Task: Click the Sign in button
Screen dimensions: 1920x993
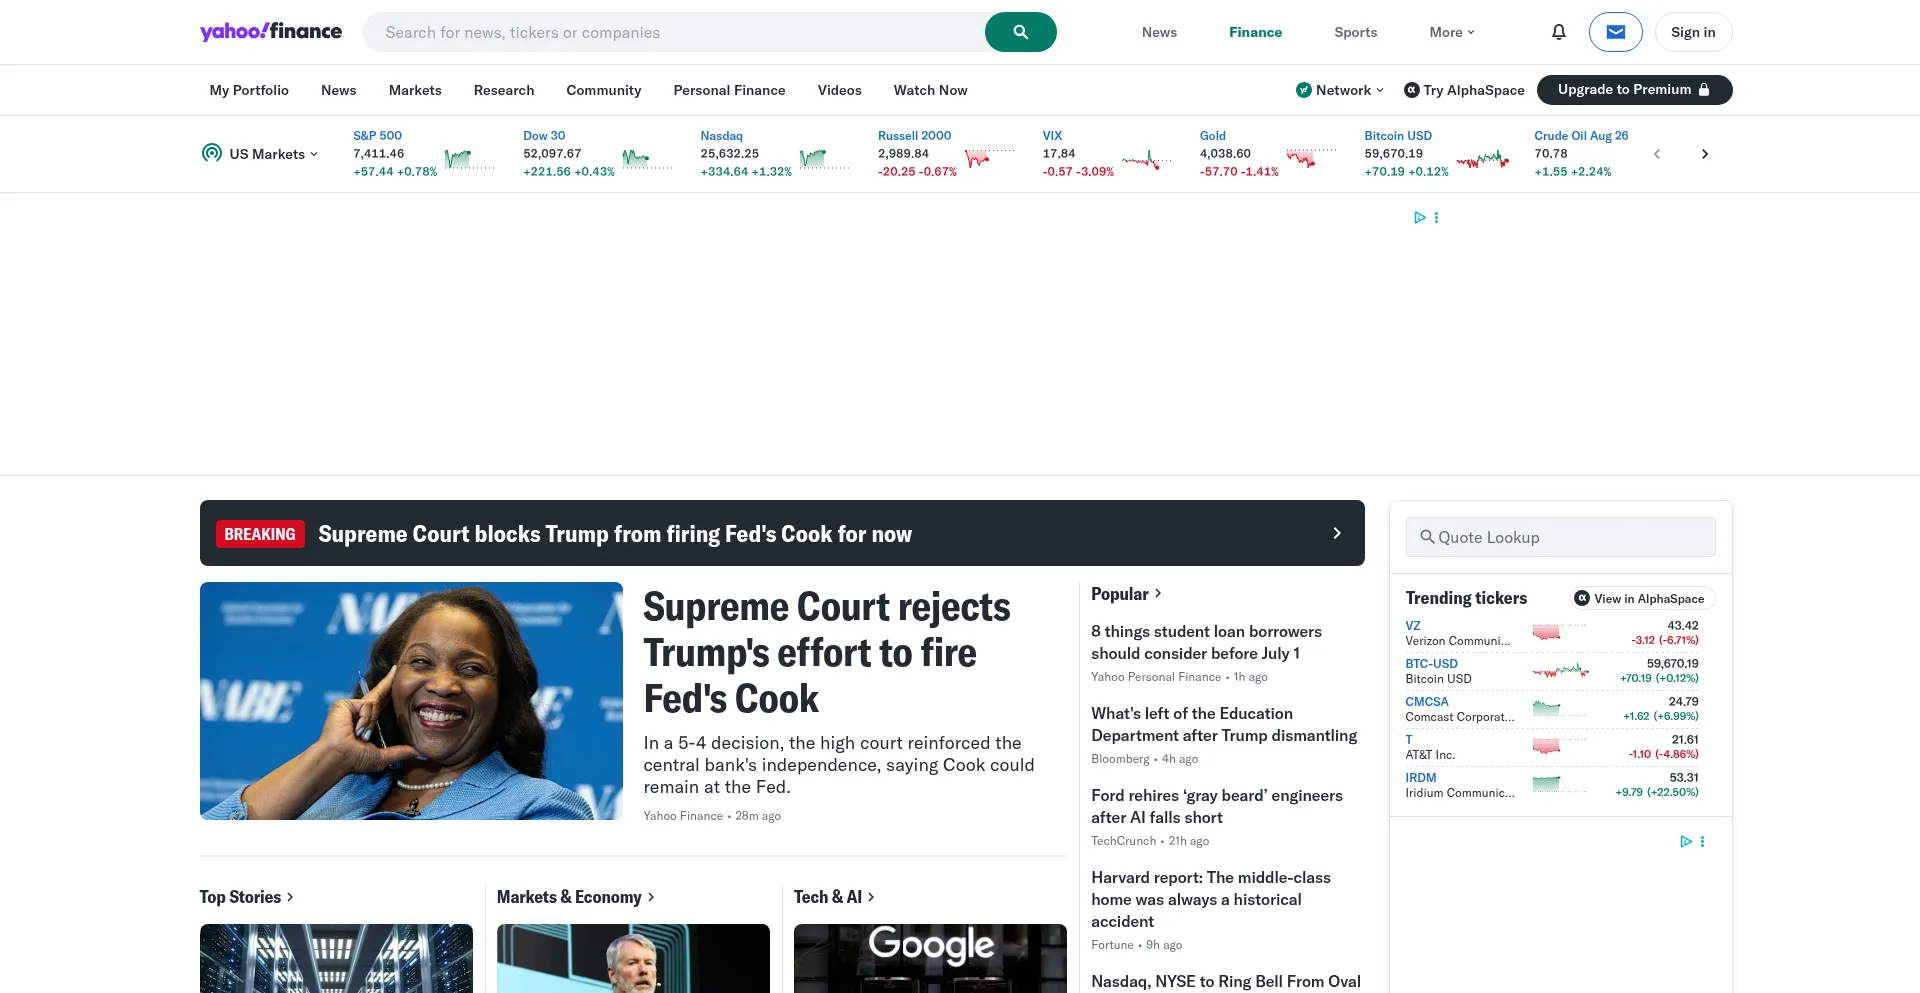Action: point(1693,32)
